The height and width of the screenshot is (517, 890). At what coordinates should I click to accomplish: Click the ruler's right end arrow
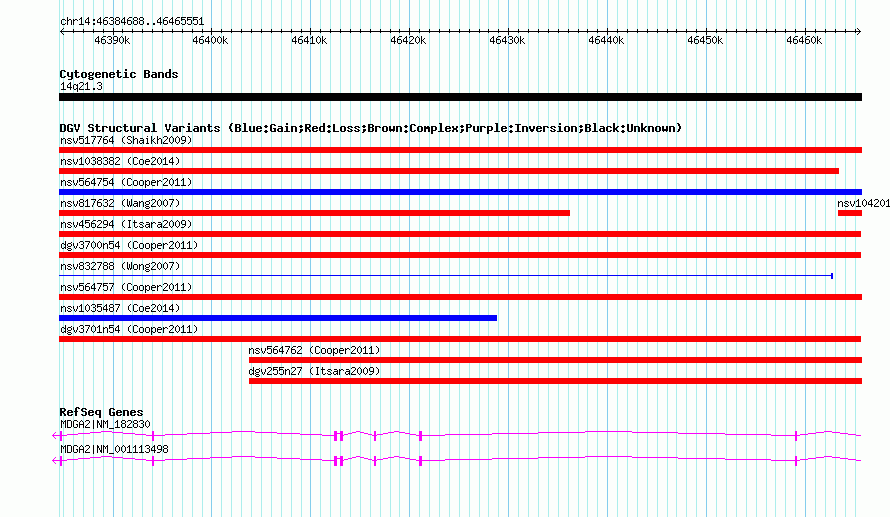point(858,31)
